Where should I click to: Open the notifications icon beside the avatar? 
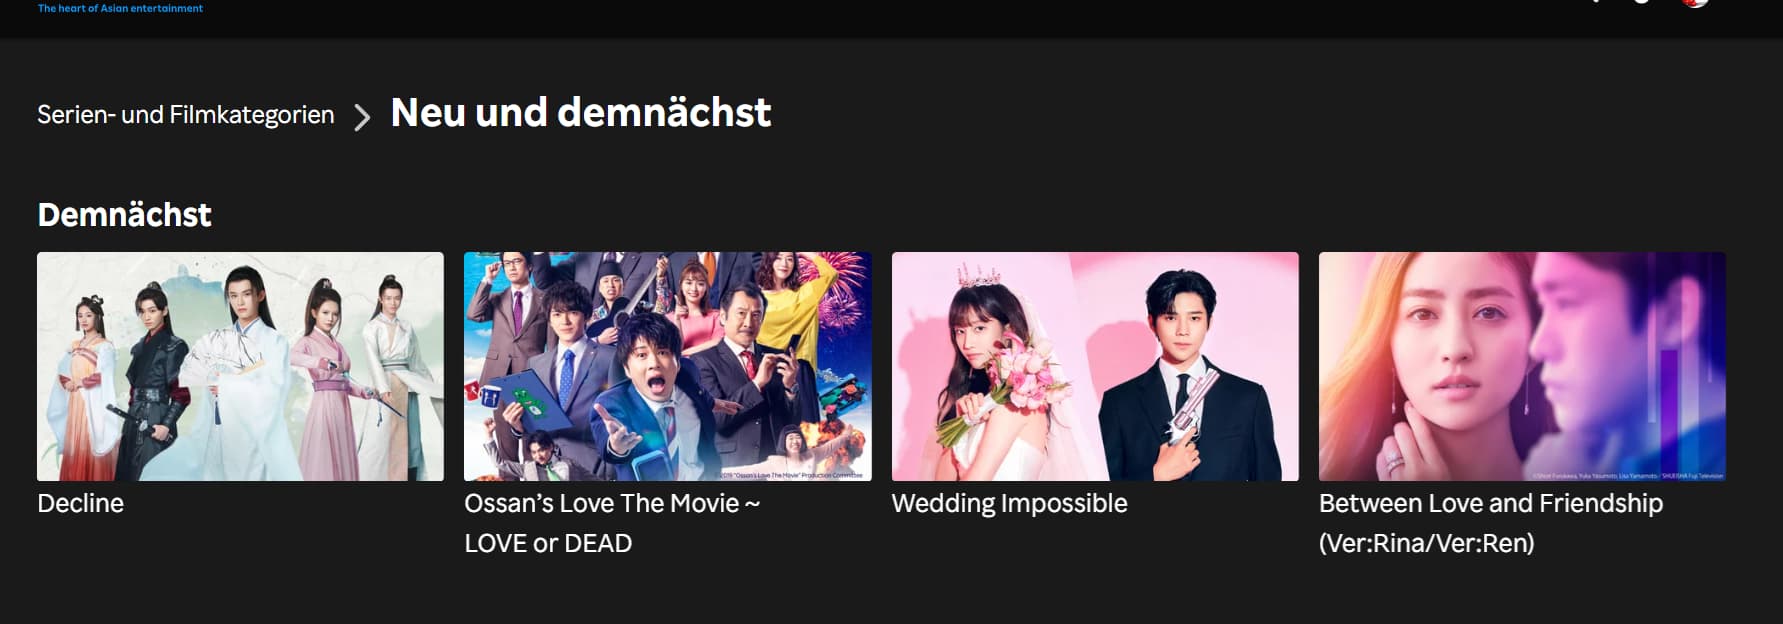click(1641, 2)
